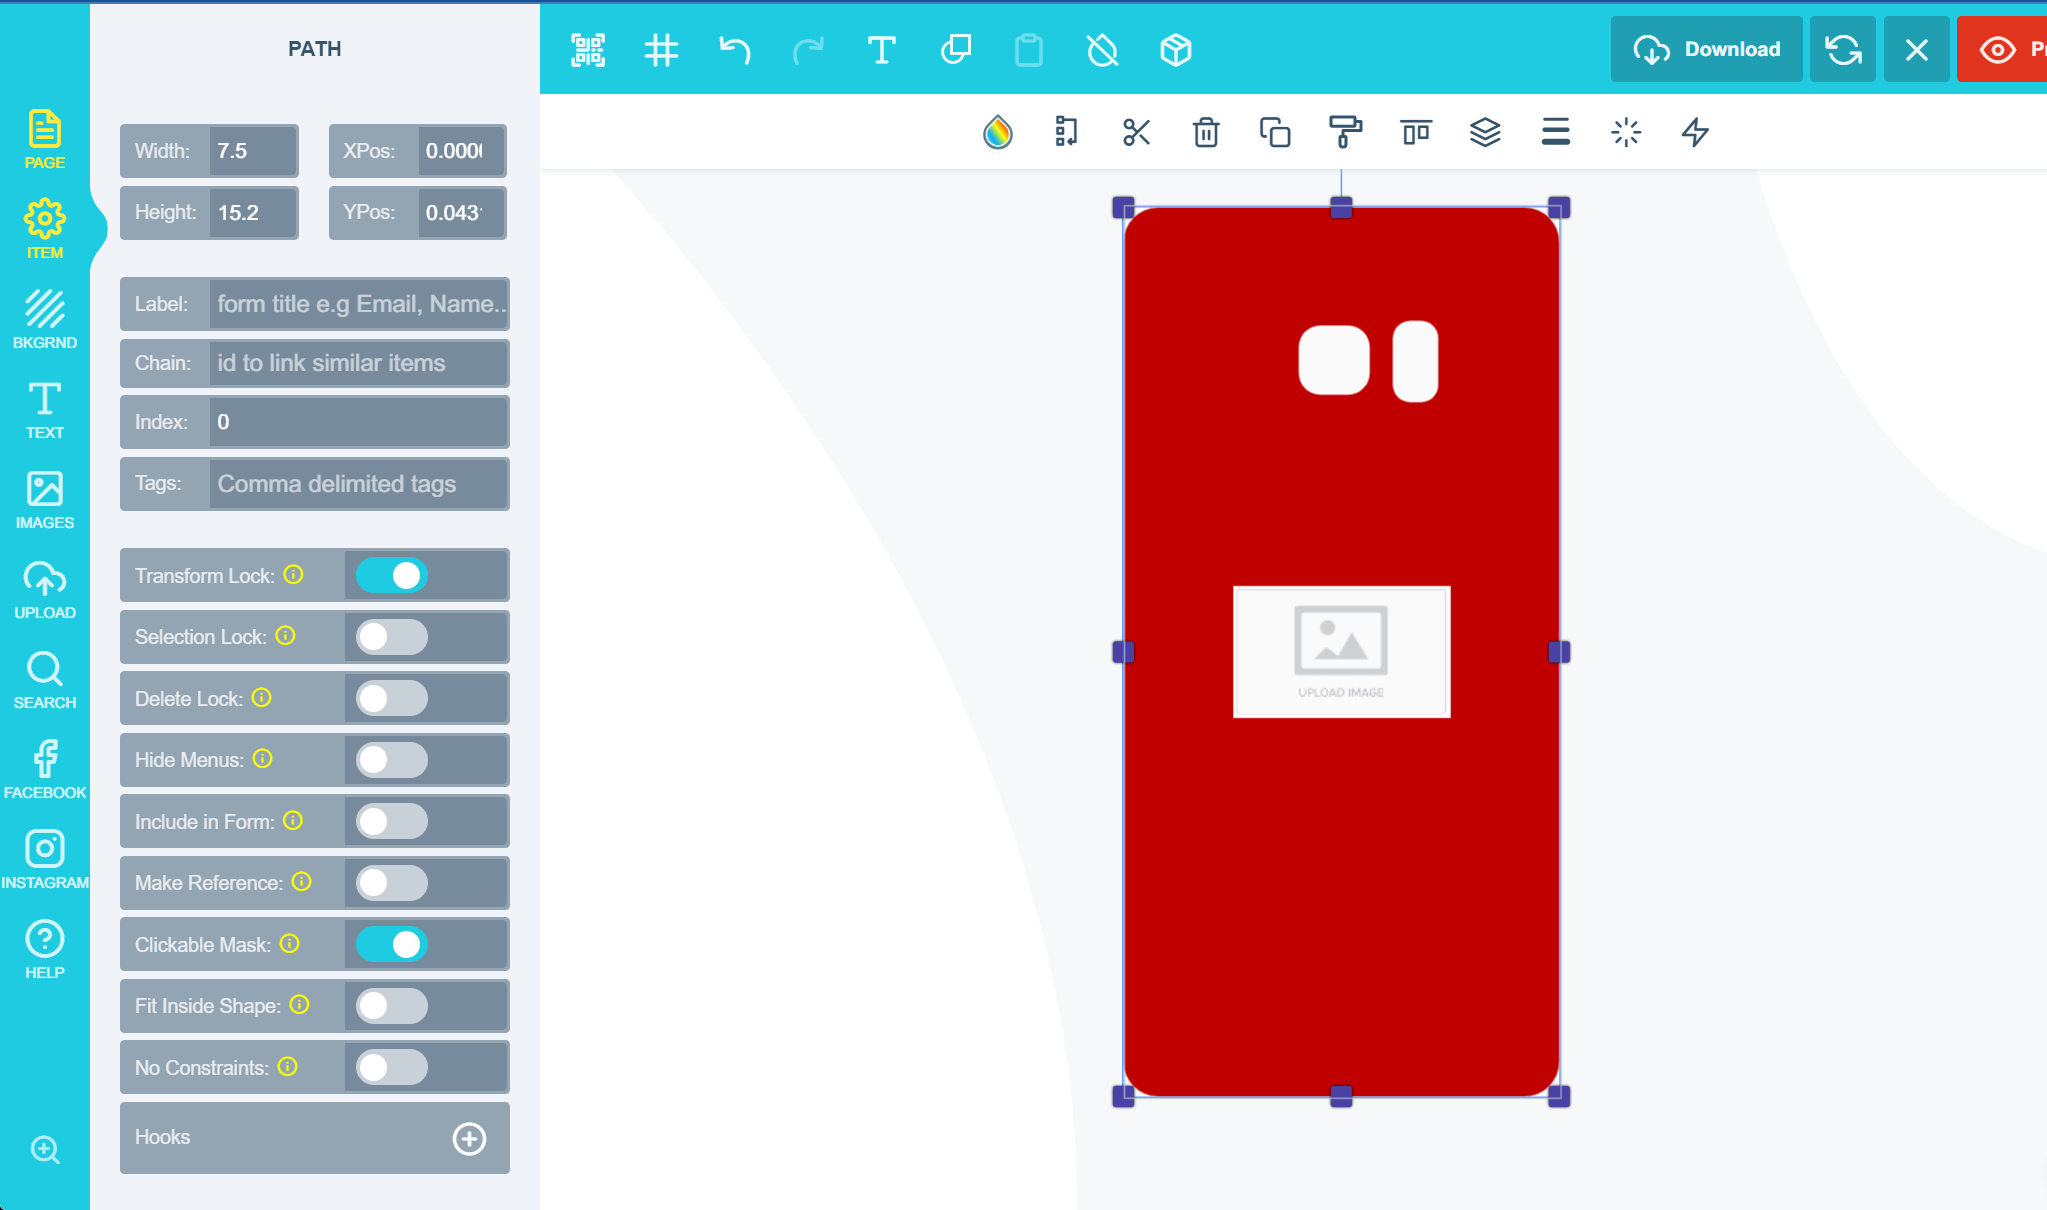The height and width of the screenshot is (1210, 2047).
Task: Add a hook with plus button
Action: pyautogui.click(x=469, y=1138)
